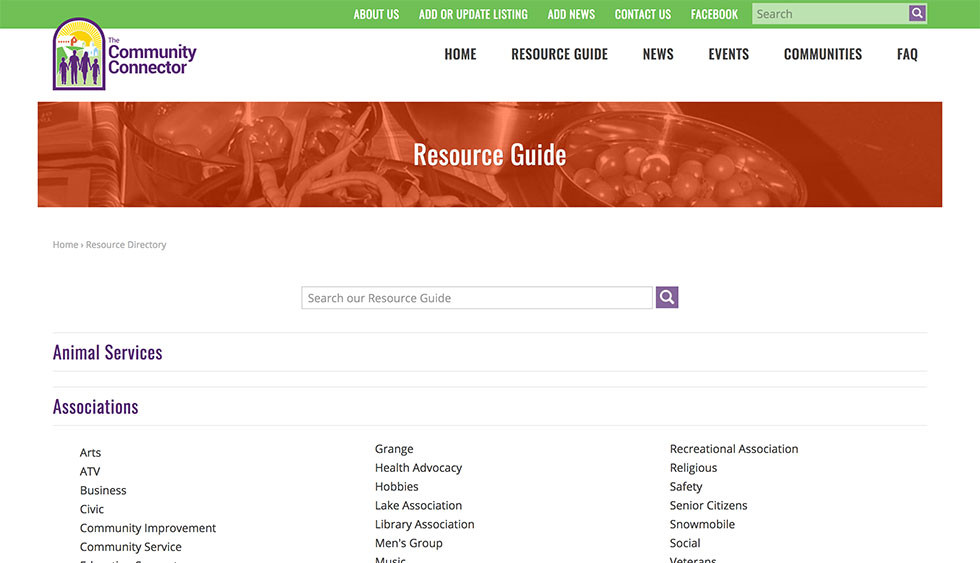Open Communities in main navigation
980x563 pixels.
823,54
